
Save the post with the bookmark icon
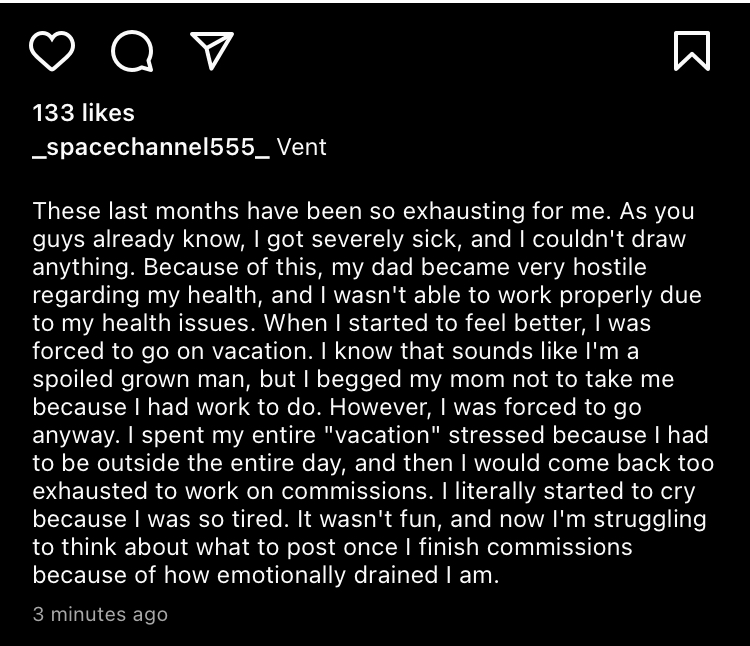pos(692,51)
